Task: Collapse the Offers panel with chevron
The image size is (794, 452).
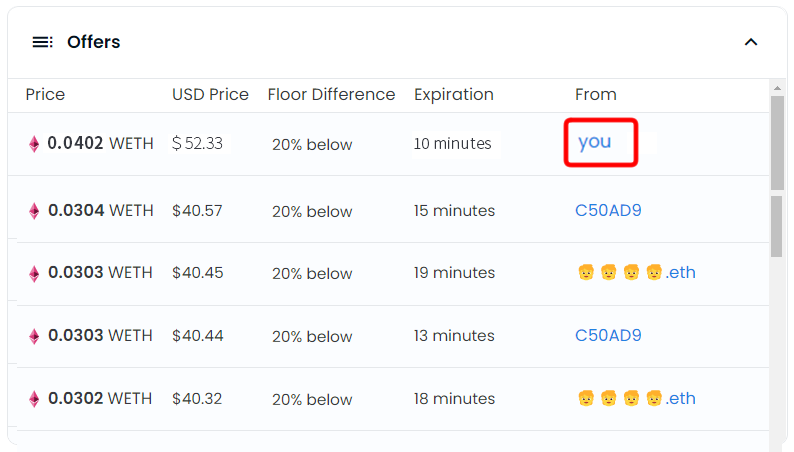Action: click(751, 42)
